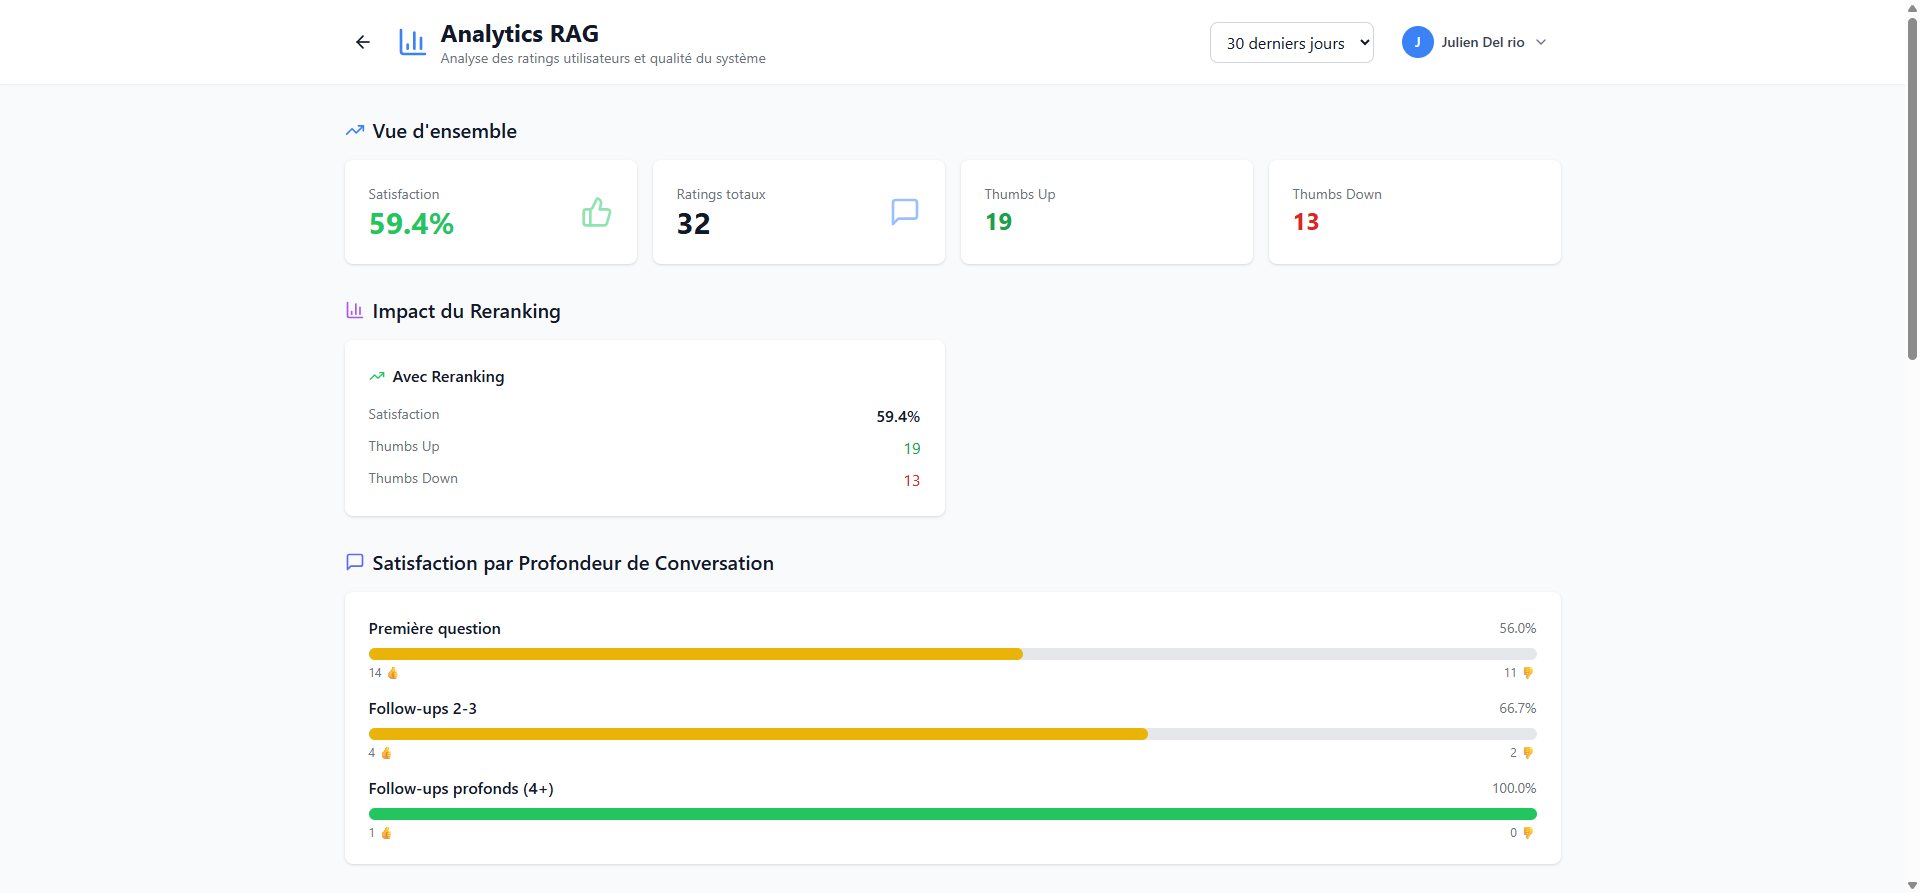This screenshot has height=893, width=1920.
Task: Click Satisfaction par Profondeur de Conversation heading
Action: tap(573, 563)
